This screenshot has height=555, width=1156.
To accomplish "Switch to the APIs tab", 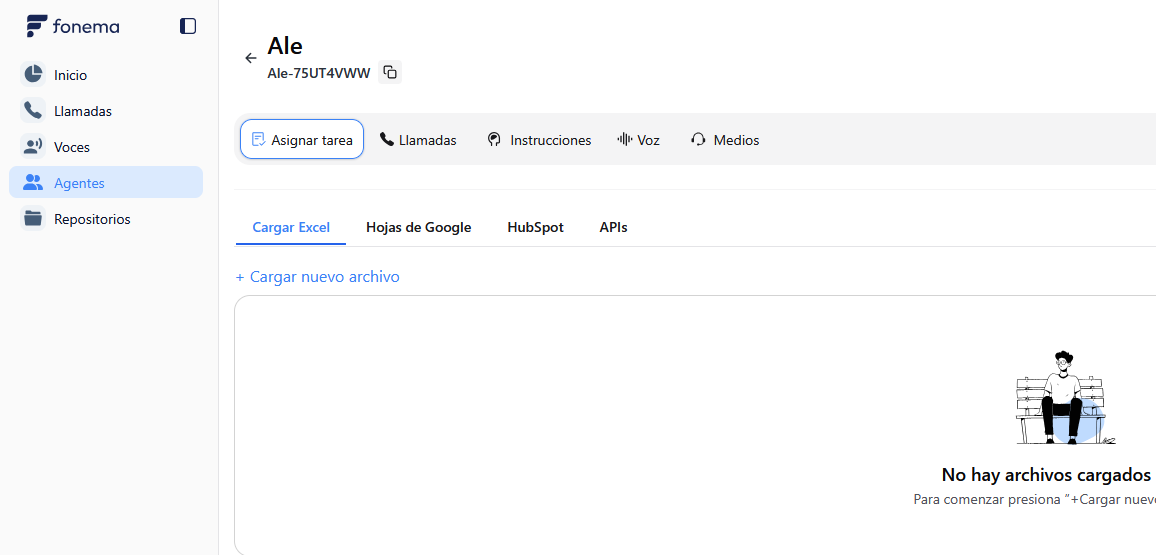I will point(613,227).
